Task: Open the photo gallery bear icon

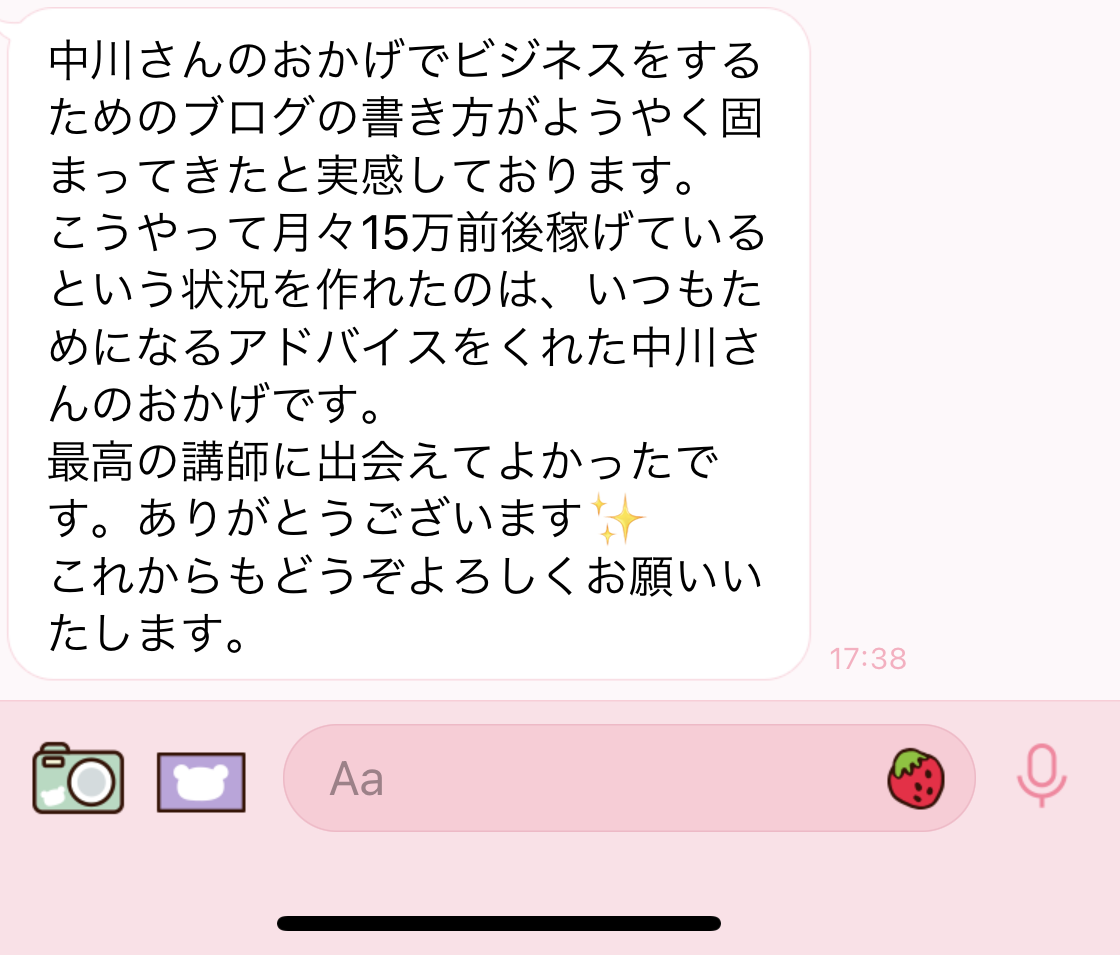Action: (x=201, y=782)
